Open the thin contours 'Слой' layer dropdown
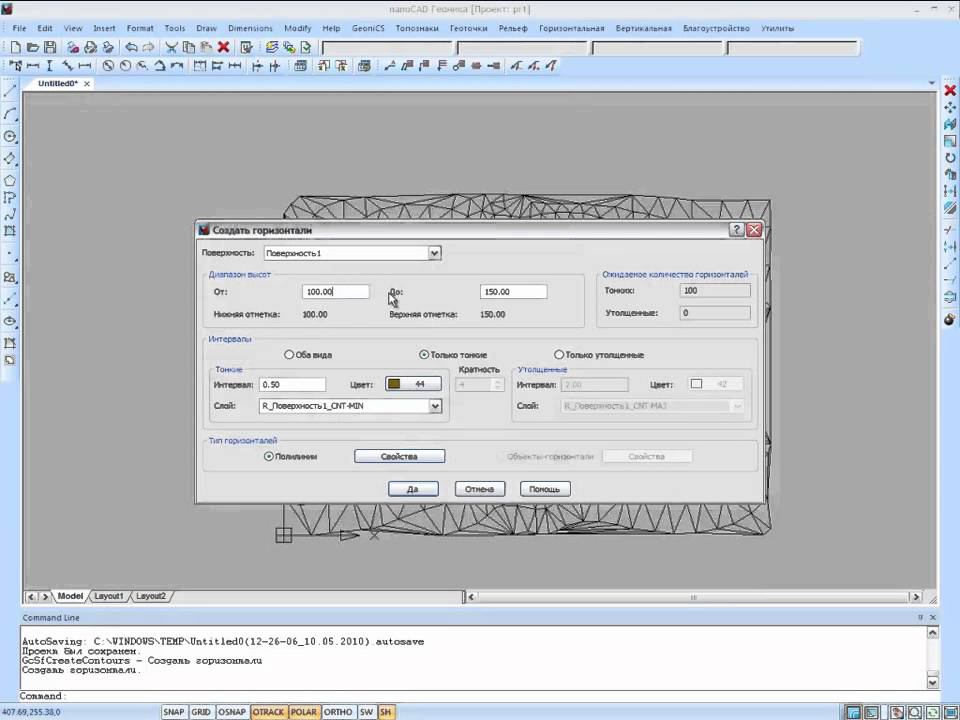 pos(435,406)
